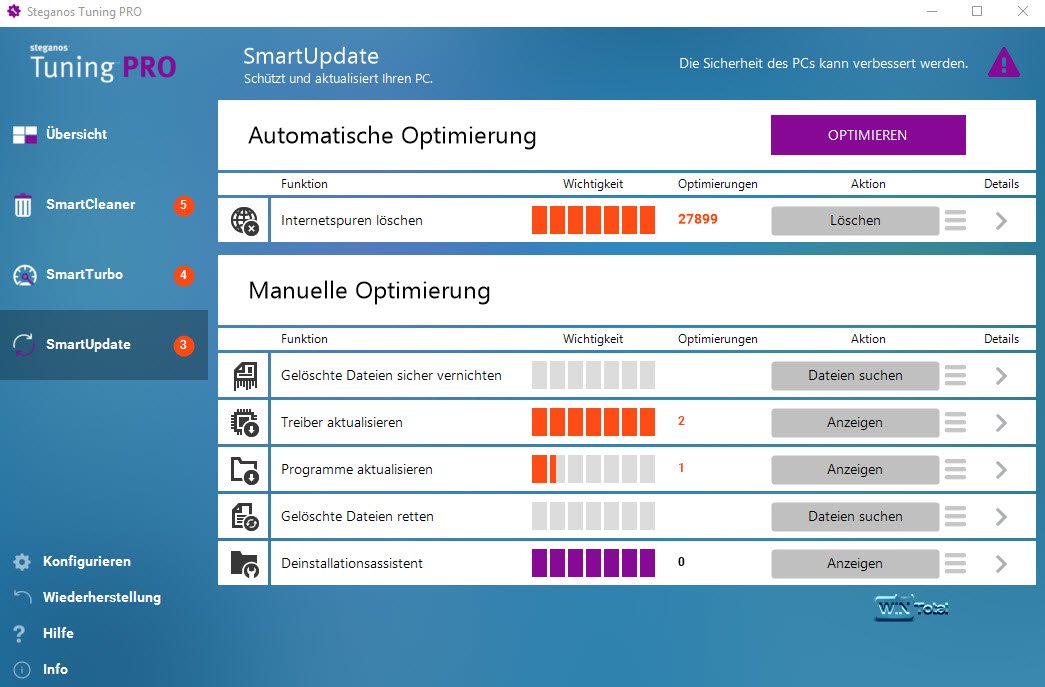
Task: Click Anzeigen for Programme aktualisieren
Action: coord(855,470)
